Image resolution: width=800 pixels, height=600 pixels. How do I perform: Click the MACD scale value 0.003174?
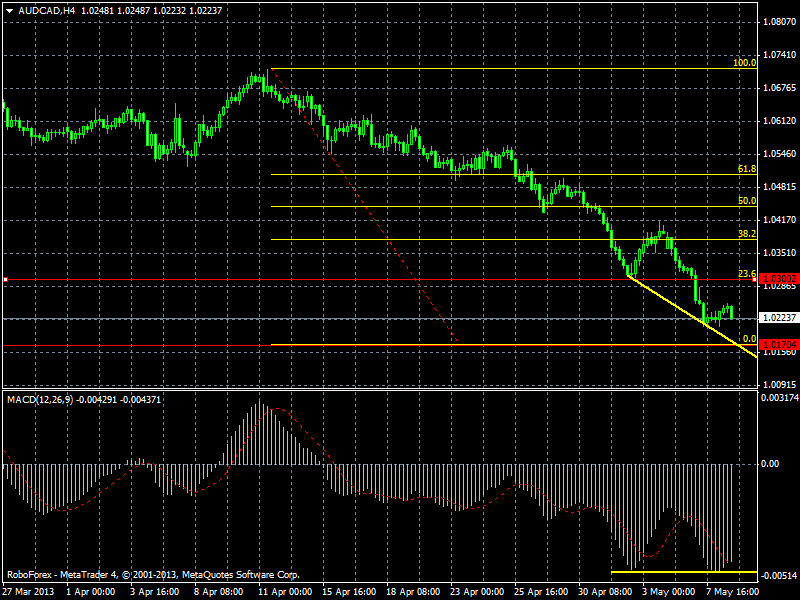779,398
